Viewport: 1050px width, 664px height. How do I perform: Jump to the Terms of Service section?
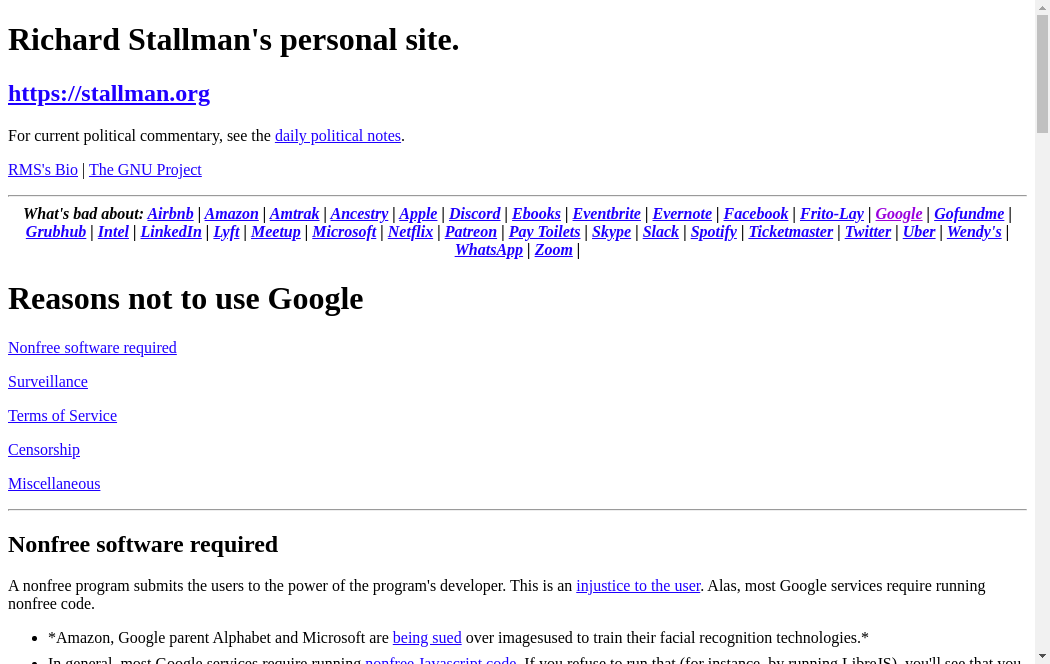[x=62, y=416]
